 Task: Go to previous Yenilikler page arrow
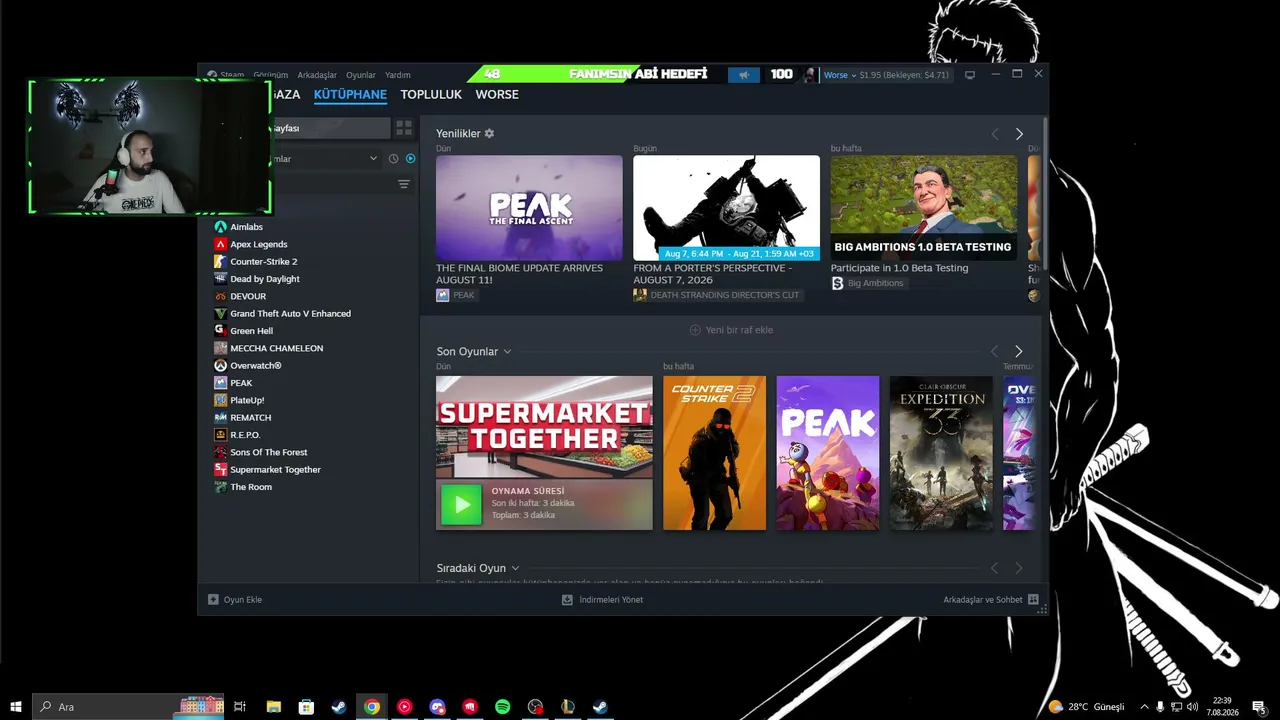click(x=995, y=134)
